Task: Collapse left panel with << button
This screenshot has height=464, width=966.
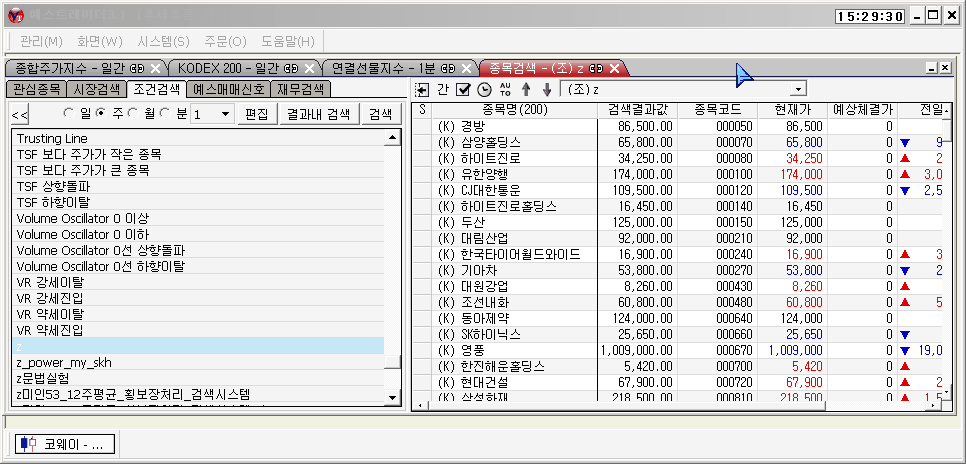Action: (20, 114)
